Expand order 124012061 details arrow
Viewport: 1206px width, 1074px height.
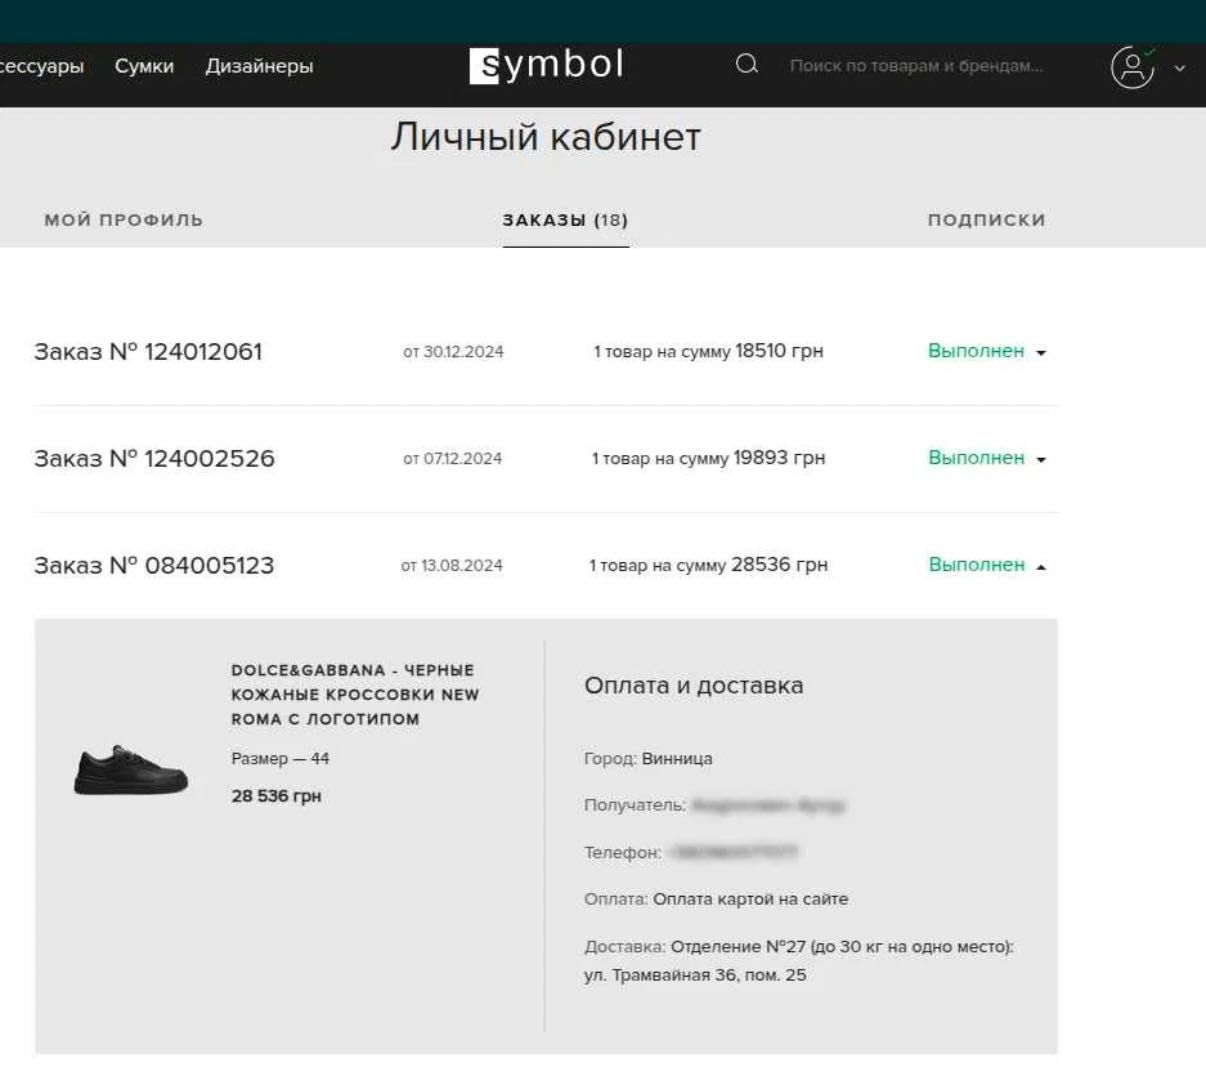pos(1041,353)
